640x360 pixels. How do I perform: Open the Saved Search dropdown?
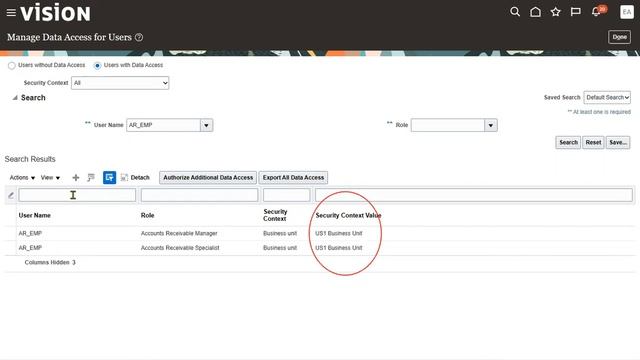[x=607, y=98]
